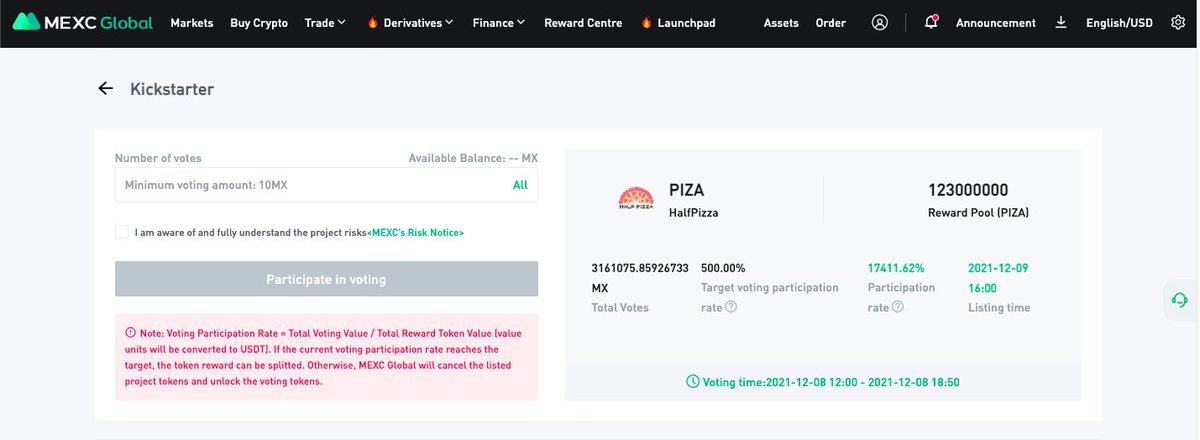Tick the project risks acknowledgement checkbox

pos(122,232)
